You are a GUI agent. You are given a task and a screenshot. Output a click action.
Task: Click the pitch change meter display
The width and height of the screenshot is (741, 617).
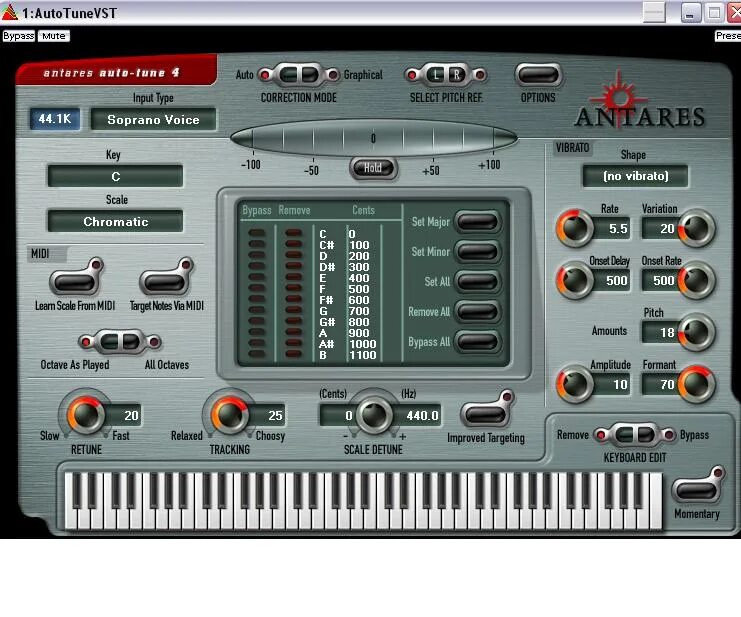(373, 138)
